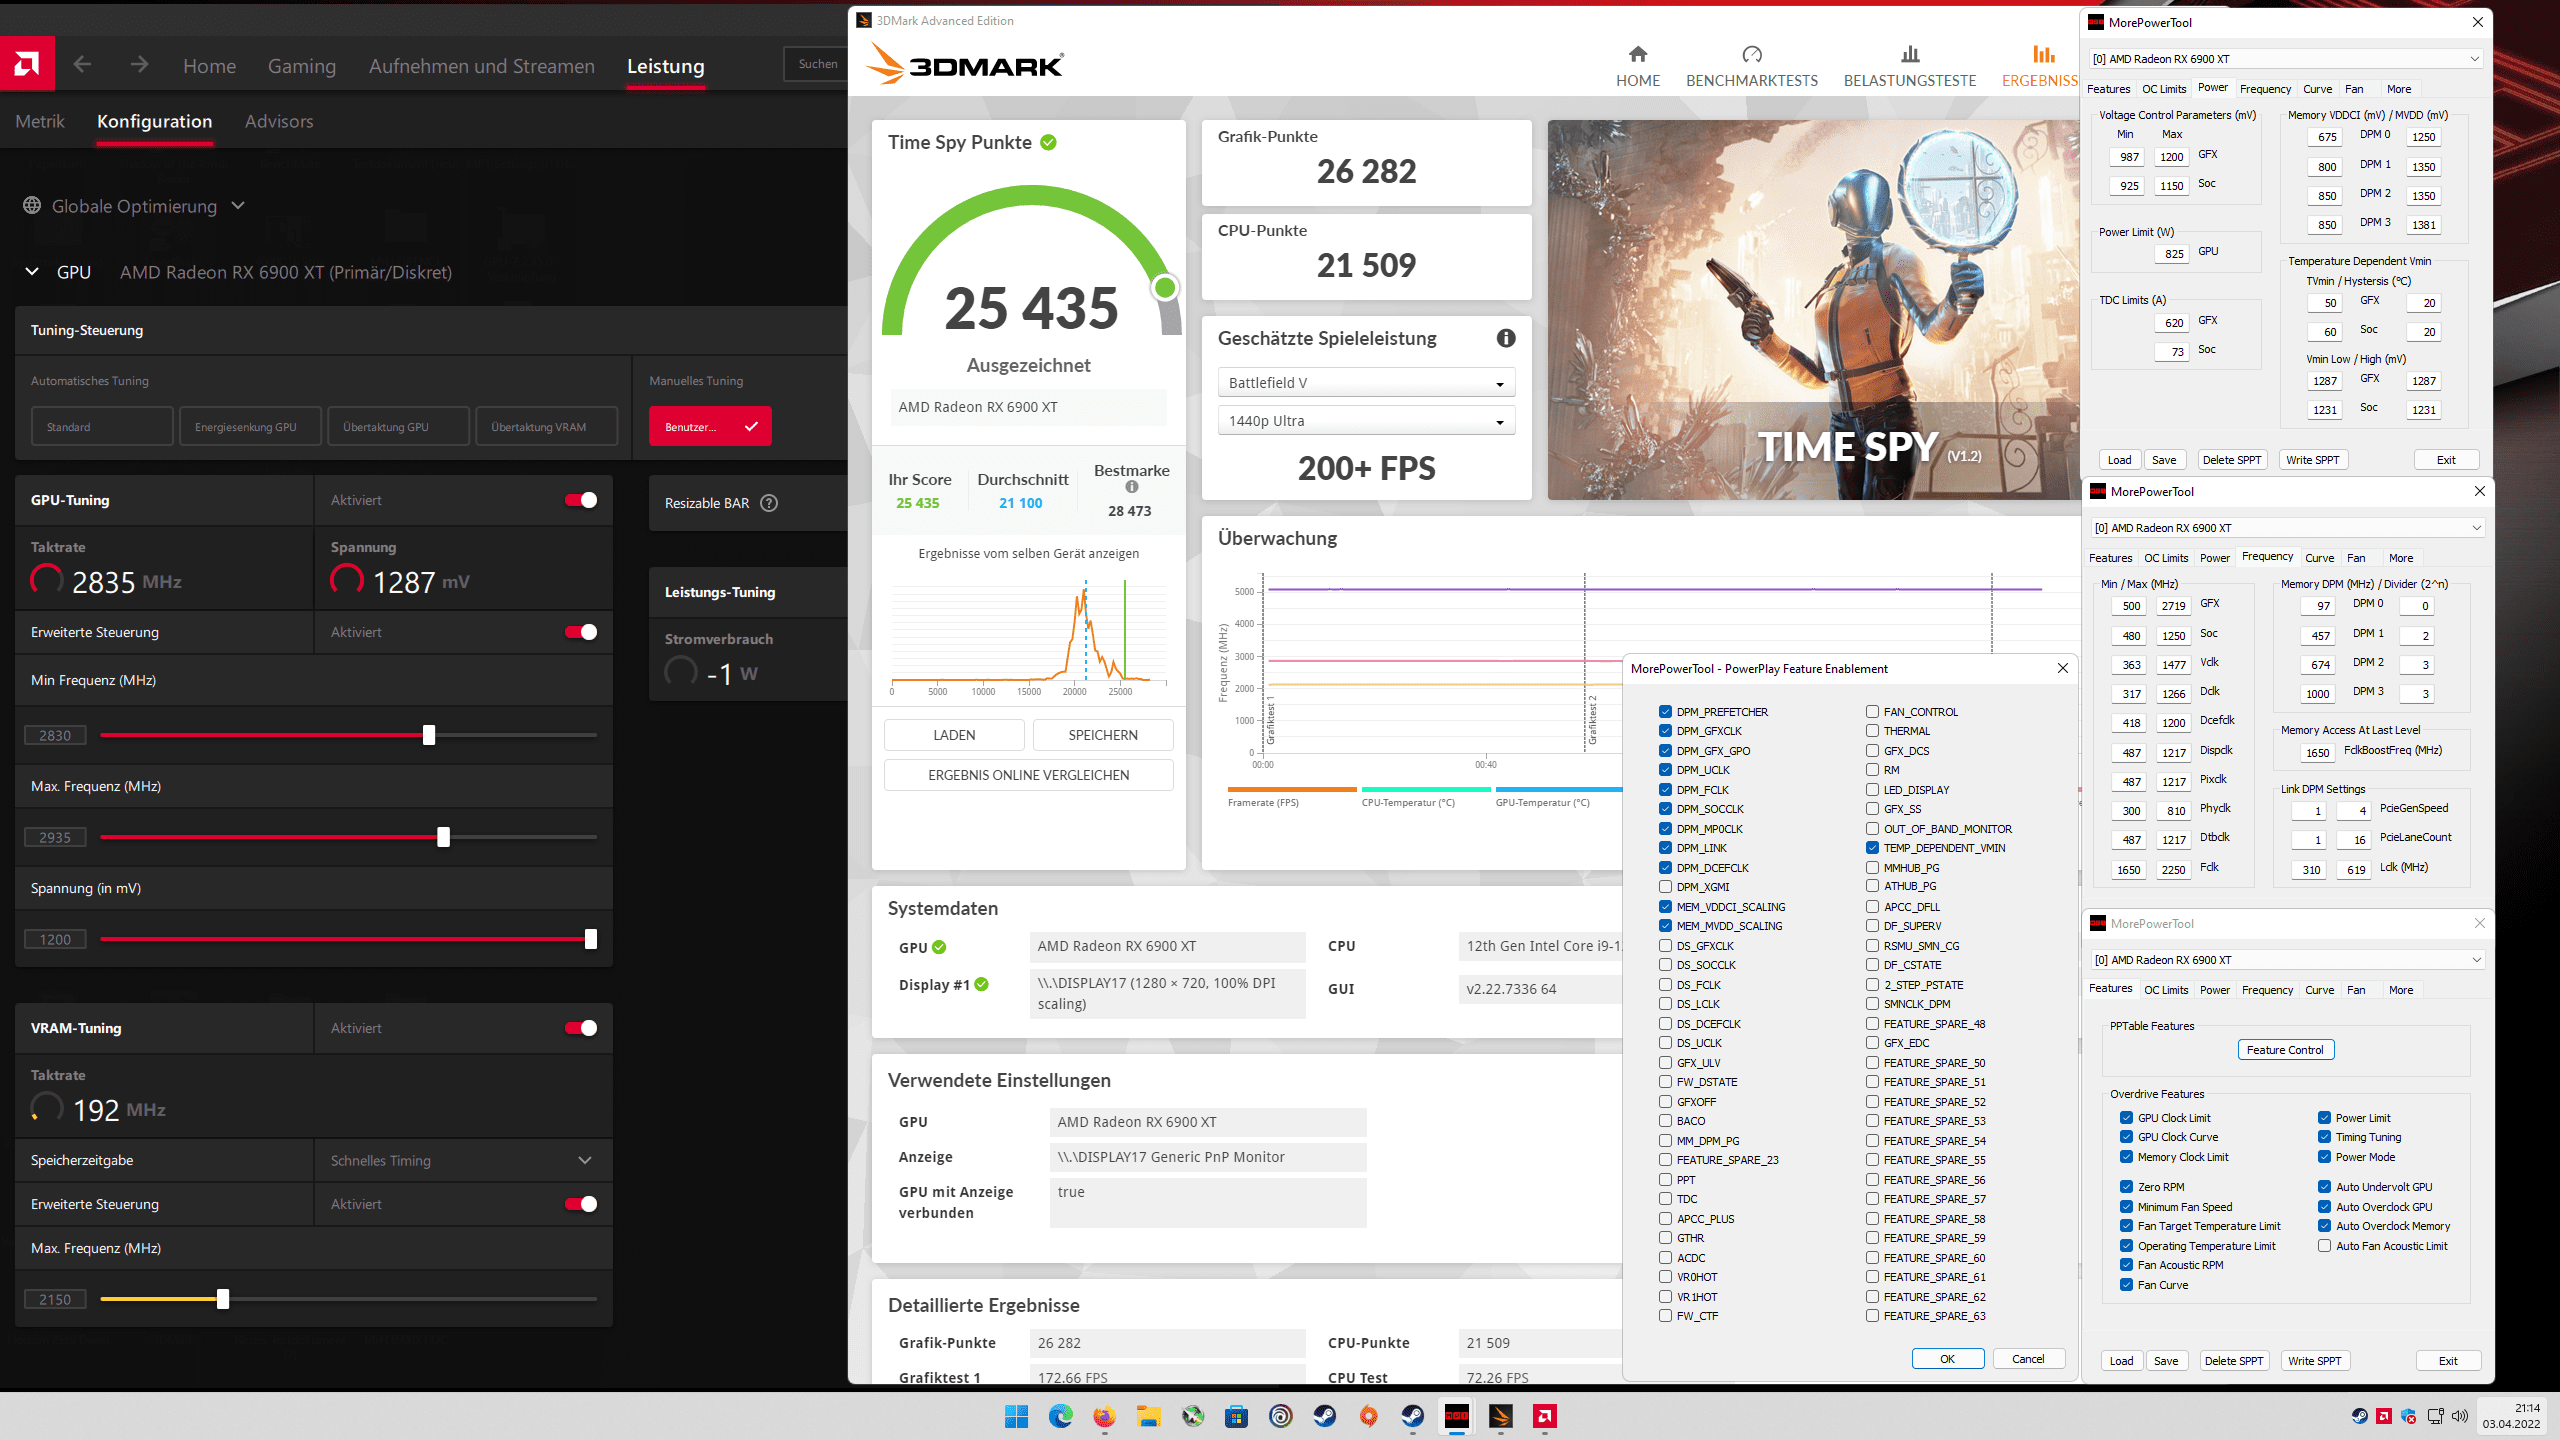Viewport: 2560px width, 1440px height.
Task: Click the info icon beside Geschätzte Spieleleistung
Action: (x=1505, y=338)
